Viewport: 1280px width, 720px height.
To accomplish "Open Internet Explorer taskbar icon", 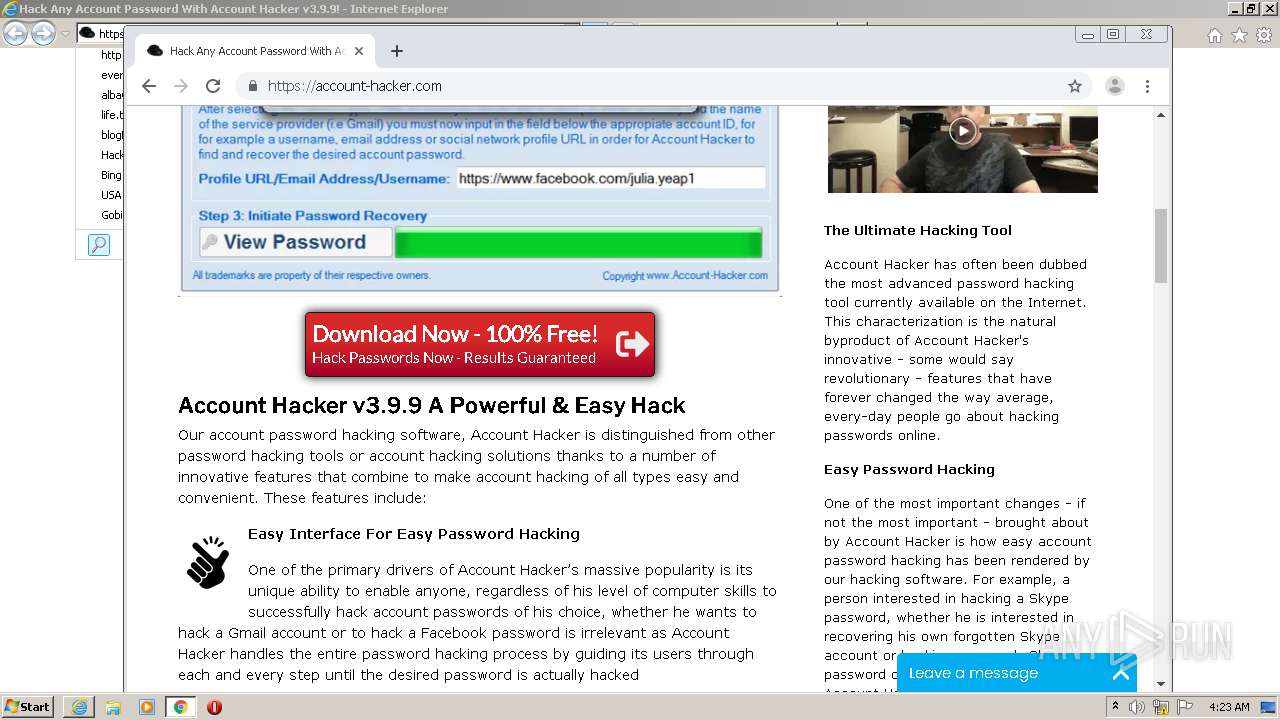I will 80,707.
